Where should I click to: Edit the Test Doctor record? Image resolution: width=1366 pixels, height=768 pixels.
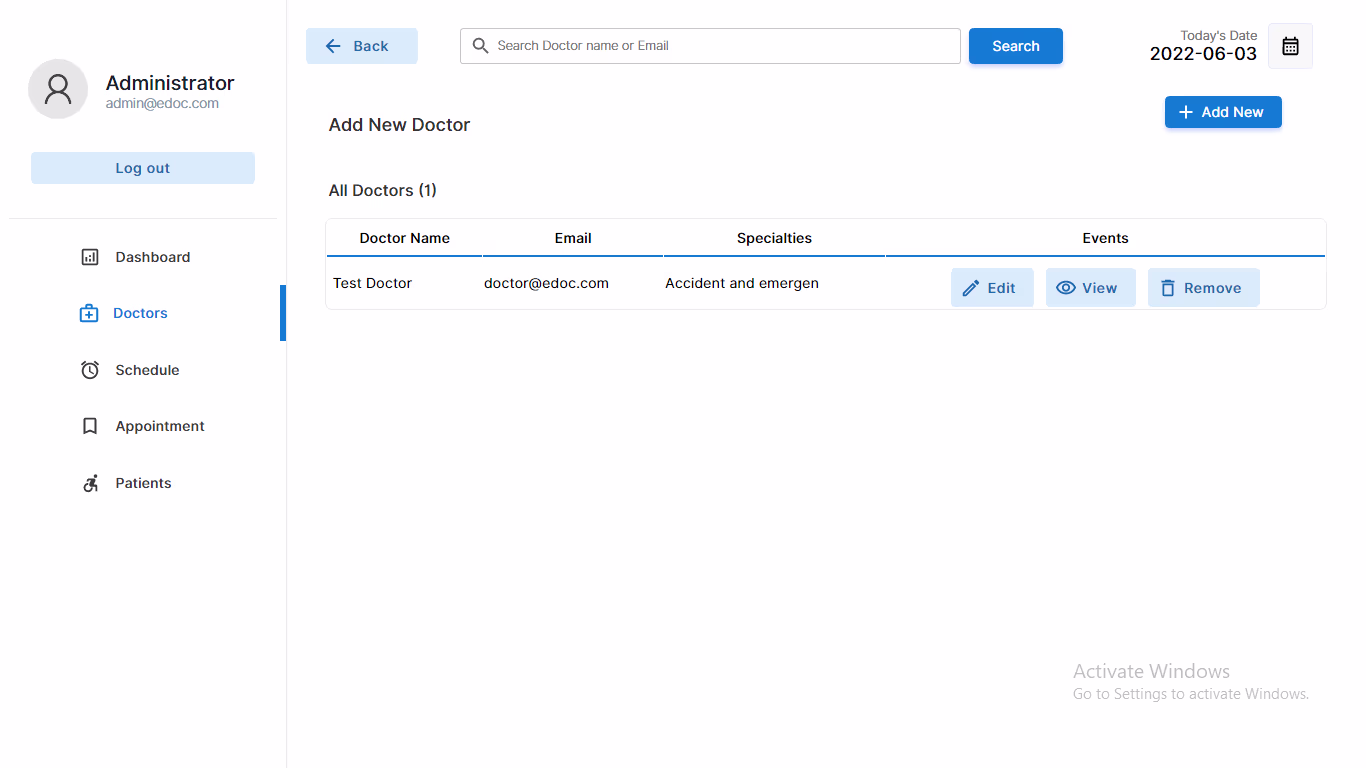[992, 288]
